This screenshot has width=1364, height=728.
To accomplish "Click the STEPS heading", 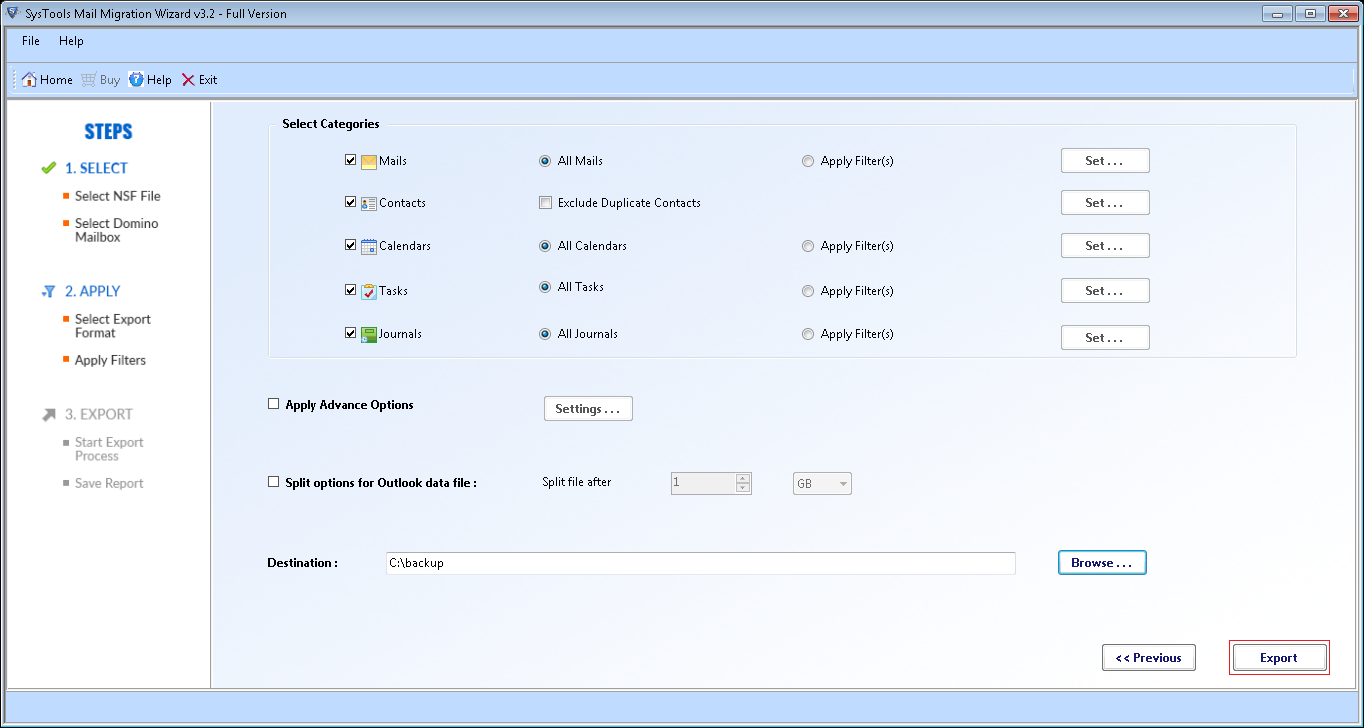I will pos(108,132).
